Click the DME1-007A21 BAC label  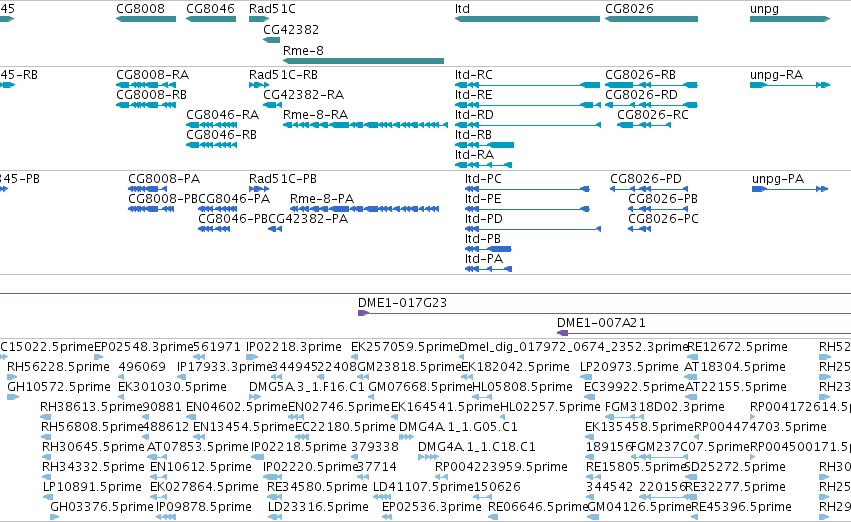pyautogui.click(x=601, y=323)
